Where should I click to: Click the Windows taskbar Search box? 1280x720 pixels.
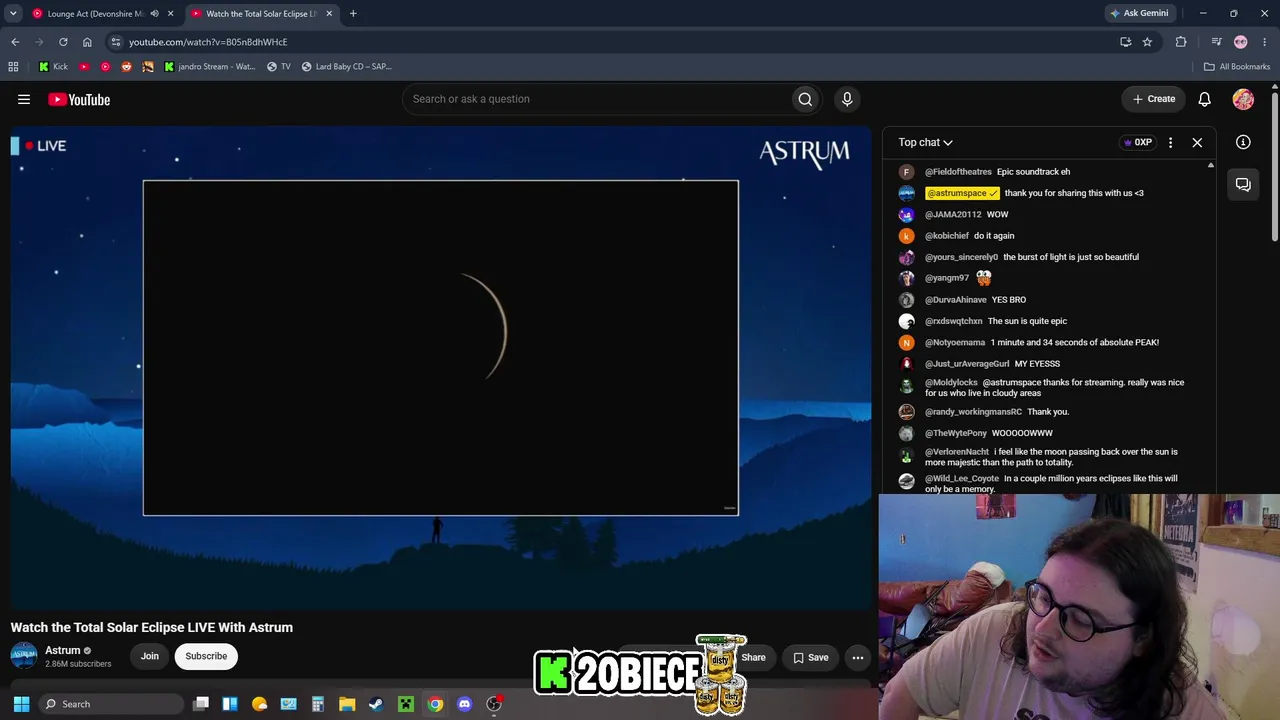click(x=111, y=704)
